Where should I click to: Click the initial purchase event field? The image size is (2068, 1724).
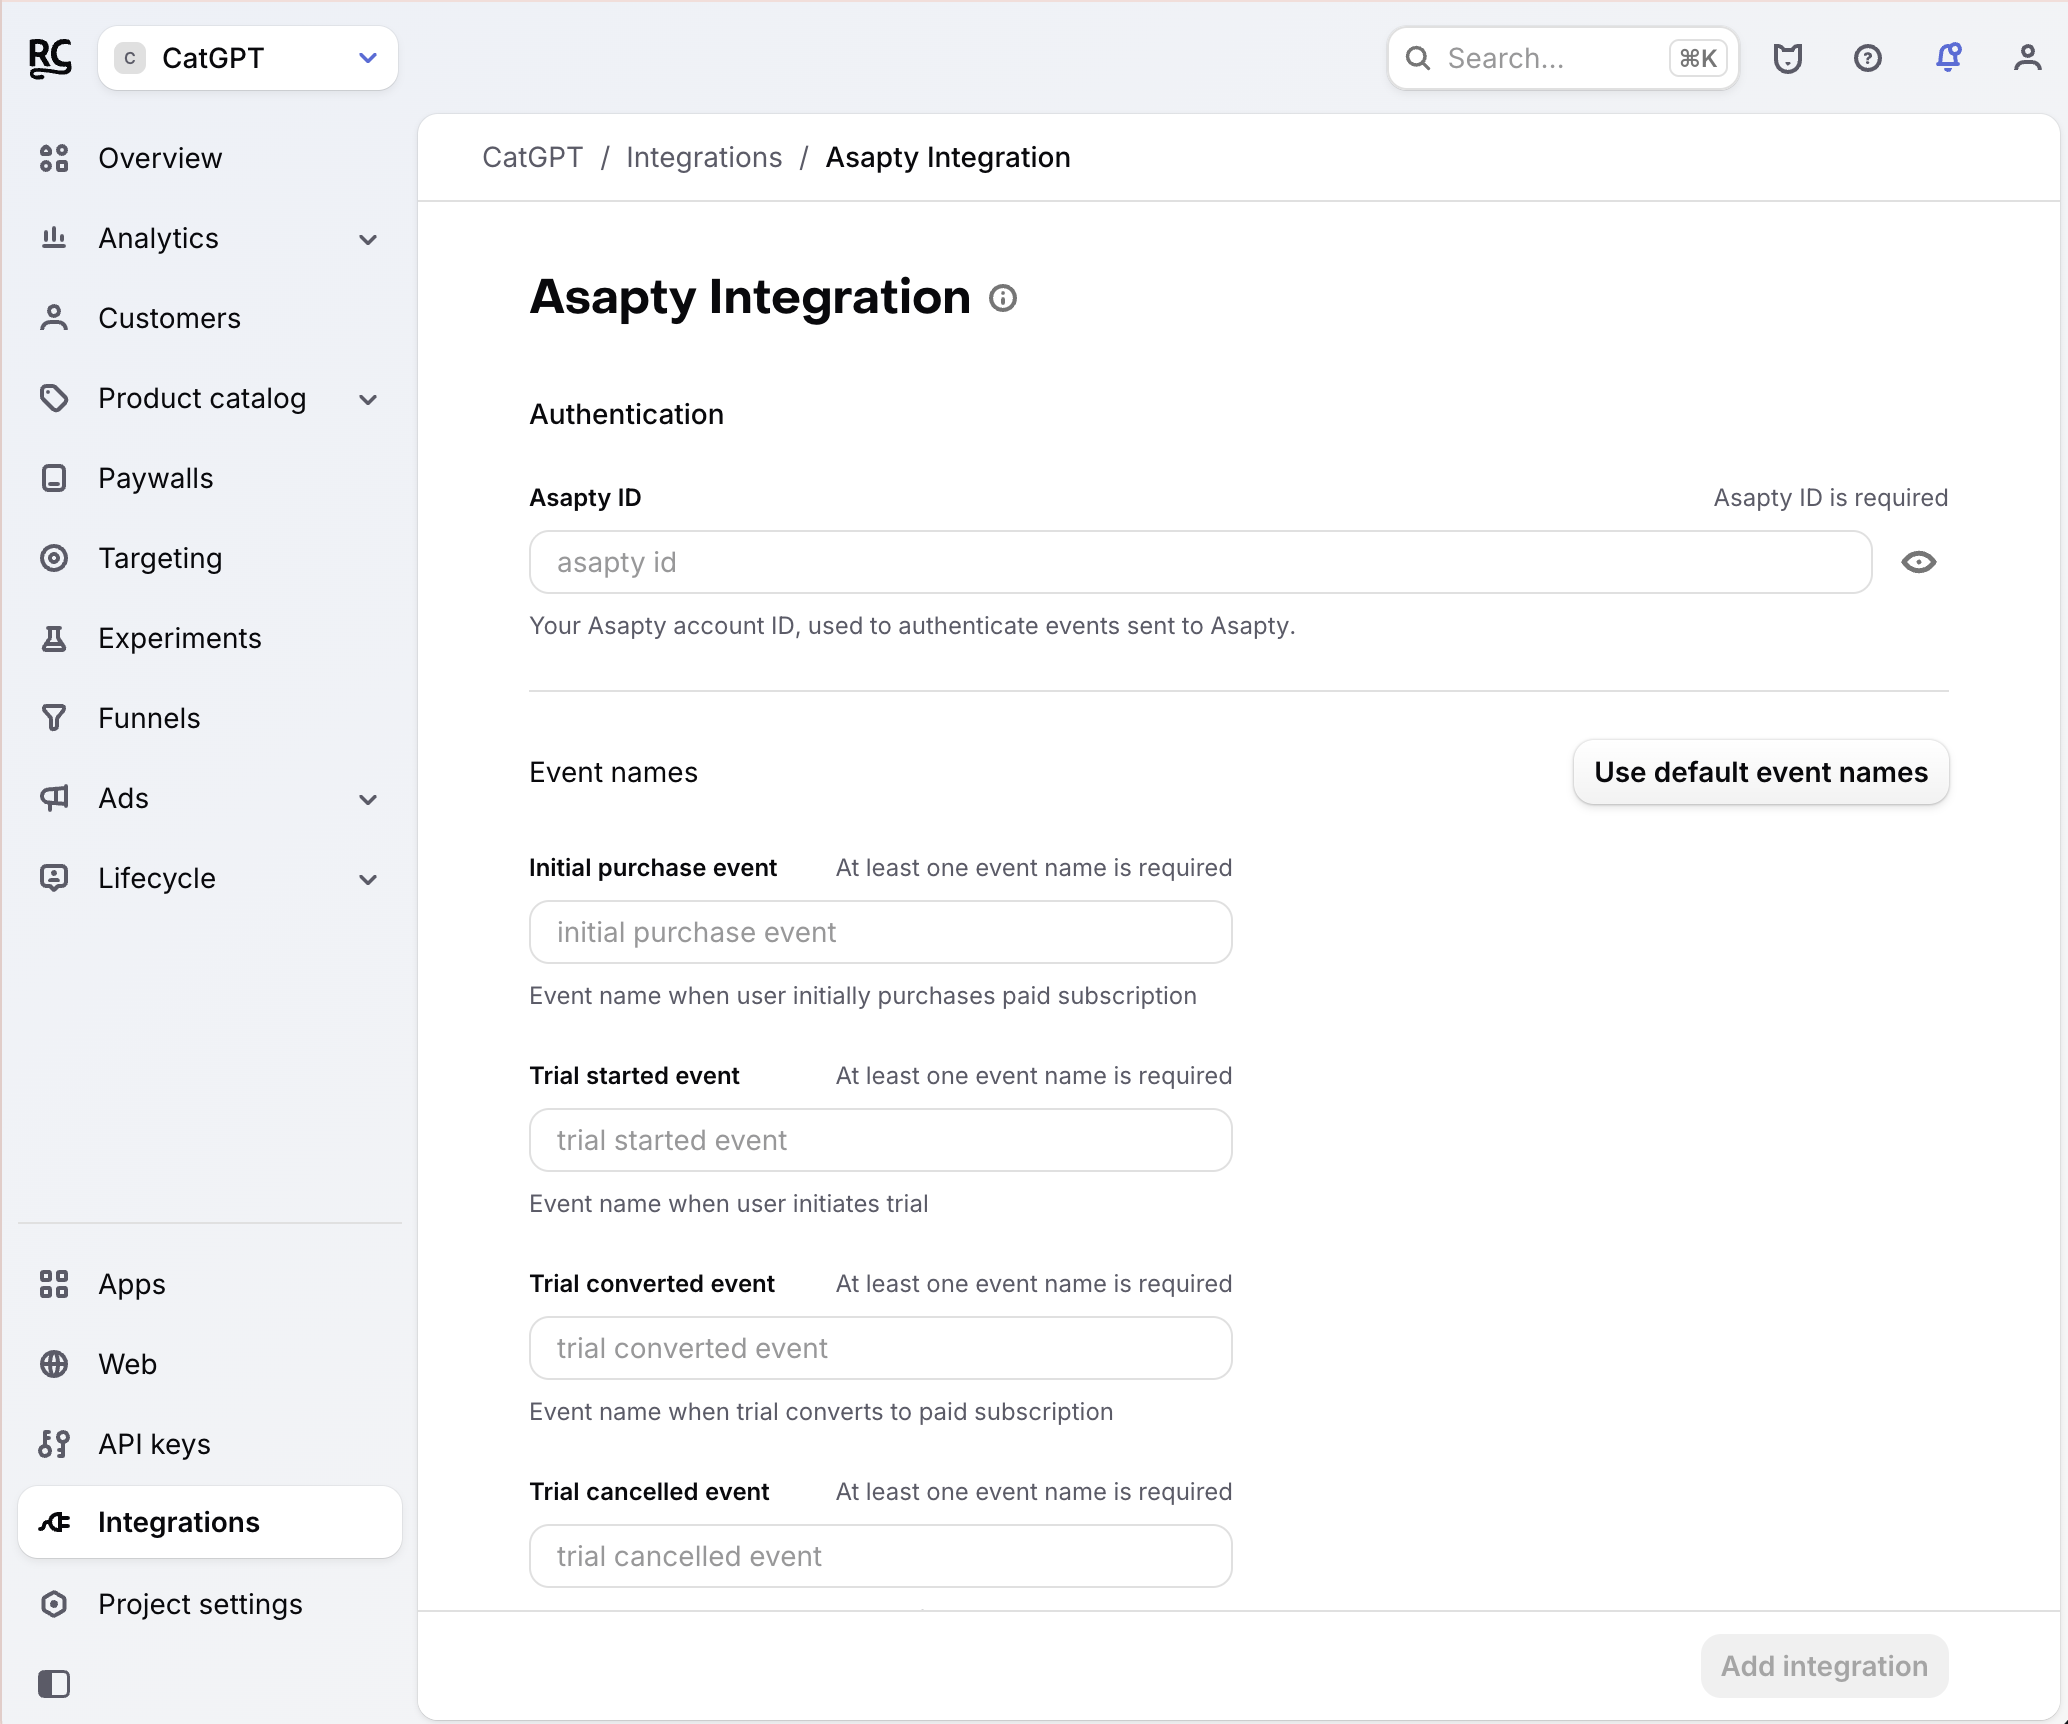pos(881,932)
